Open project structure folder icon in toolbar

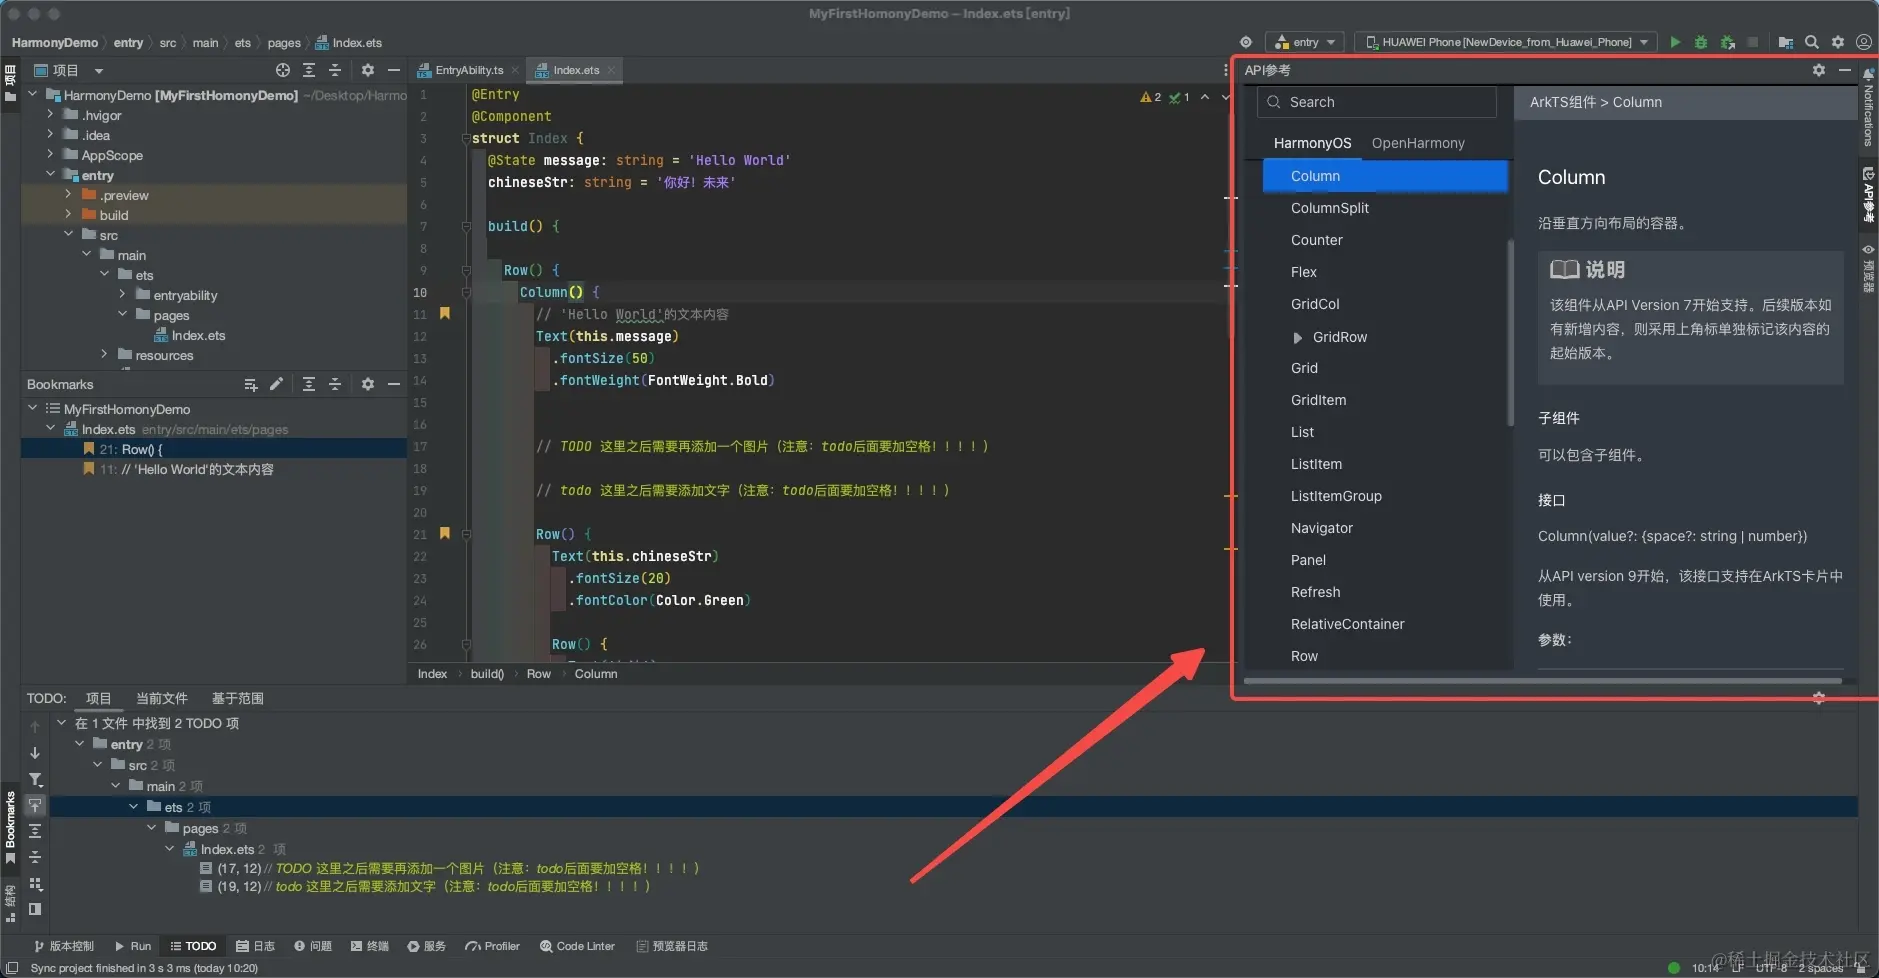click(1785, 42)
